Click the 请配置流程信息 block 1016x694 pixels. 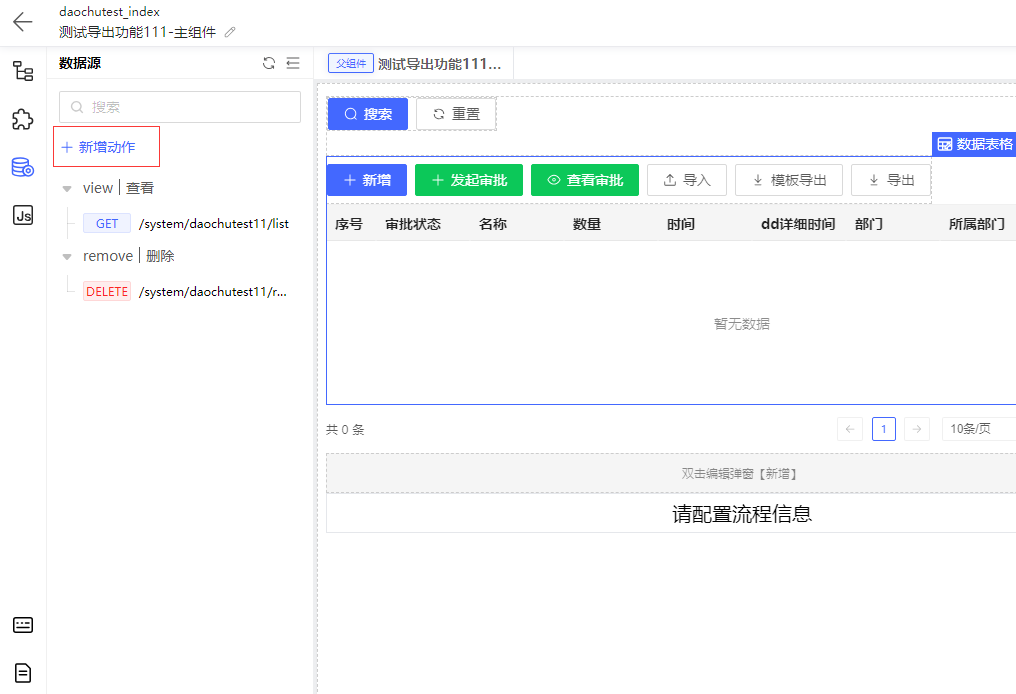click(671, 514)
